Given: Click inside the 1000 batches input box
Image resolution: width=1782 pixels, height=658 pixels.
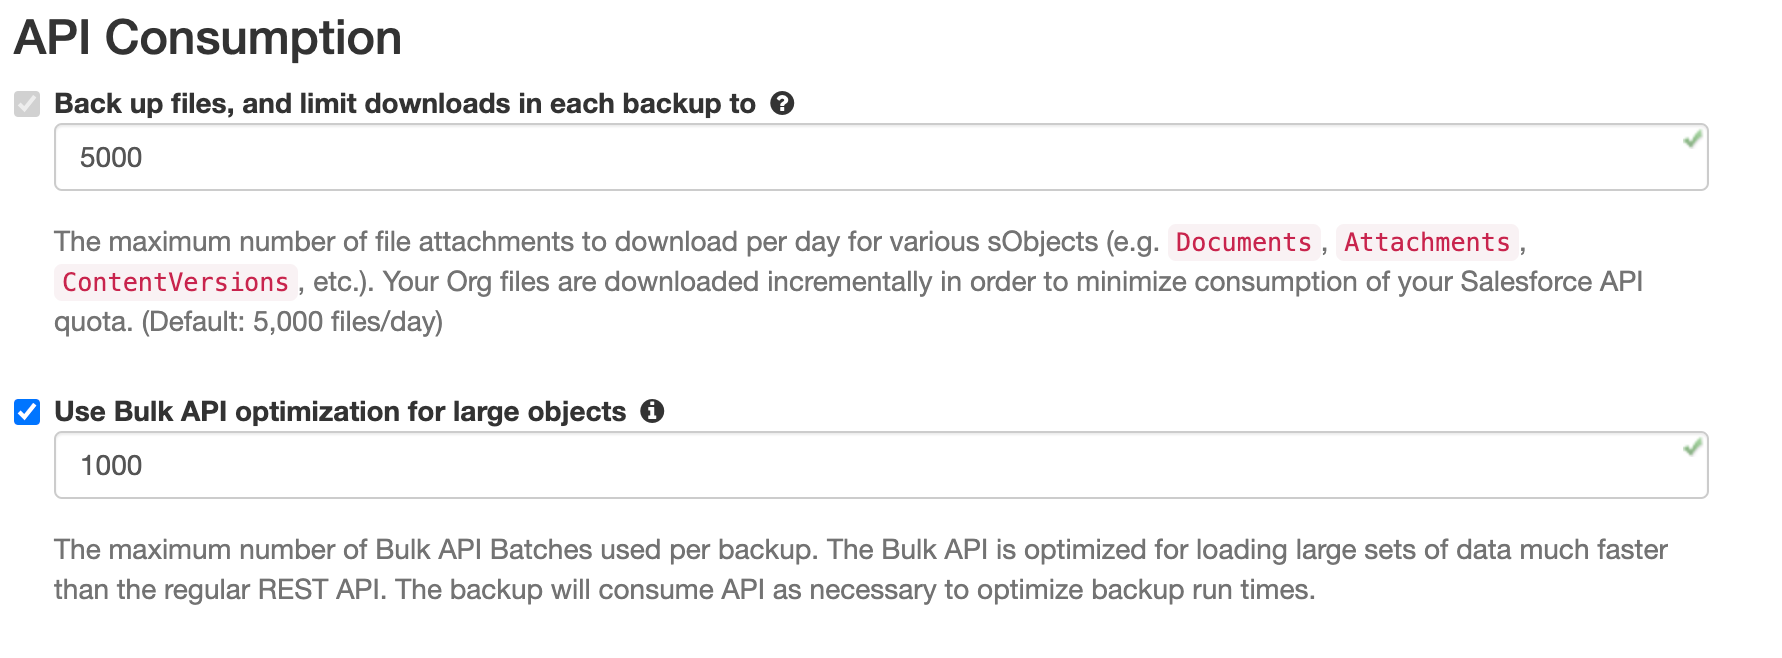Looking at the screenshot, I should [600, 464].
